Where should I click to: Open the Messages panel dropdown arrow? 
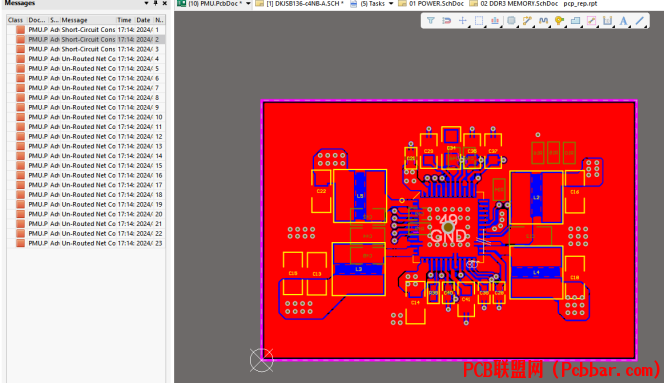(x=146, y=3)
